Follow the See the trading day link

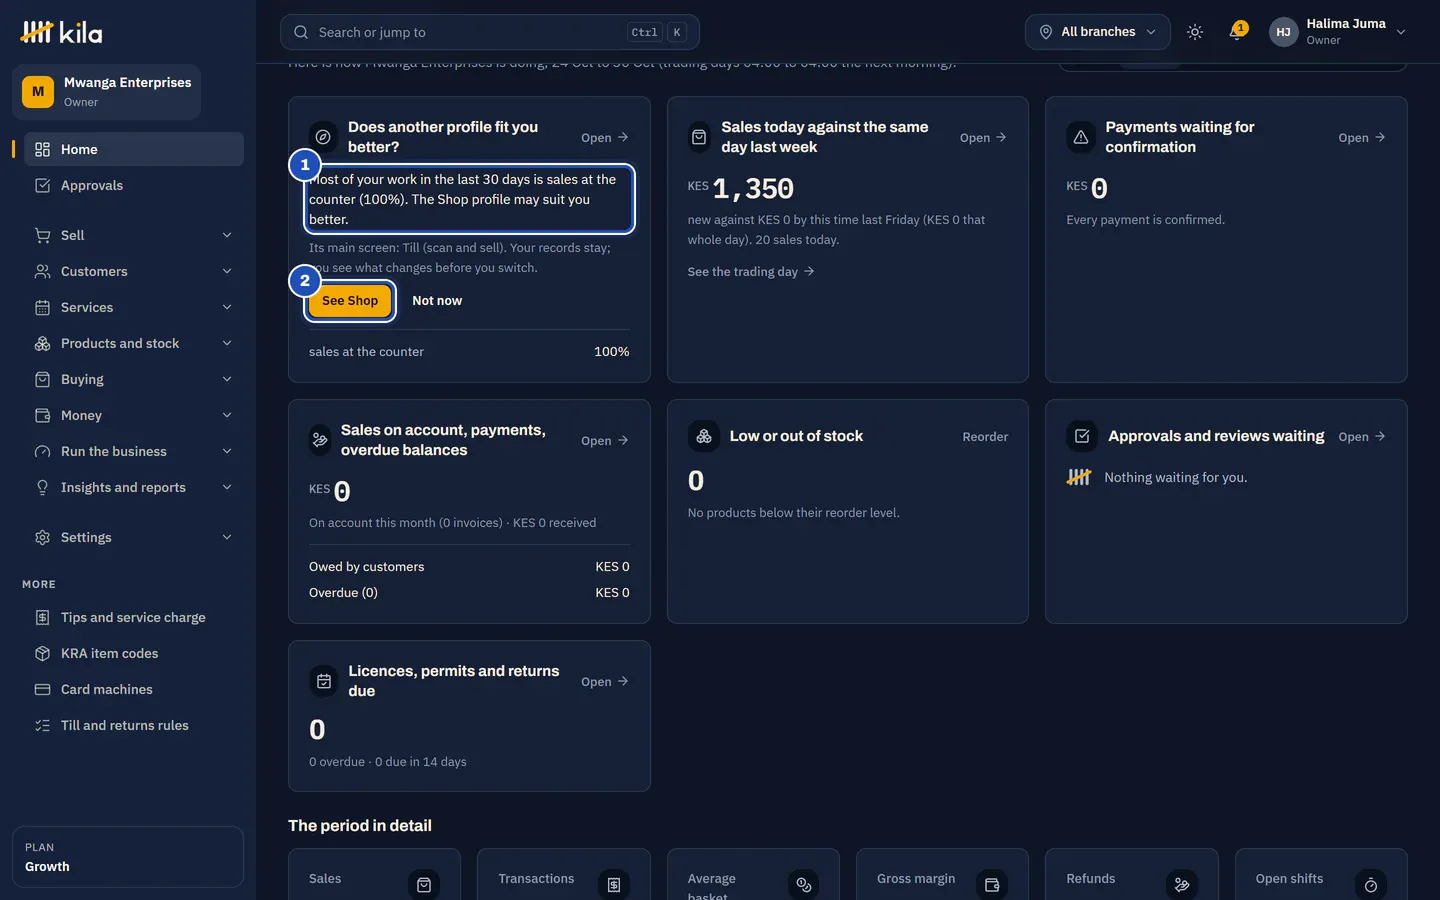coord(751,272)
